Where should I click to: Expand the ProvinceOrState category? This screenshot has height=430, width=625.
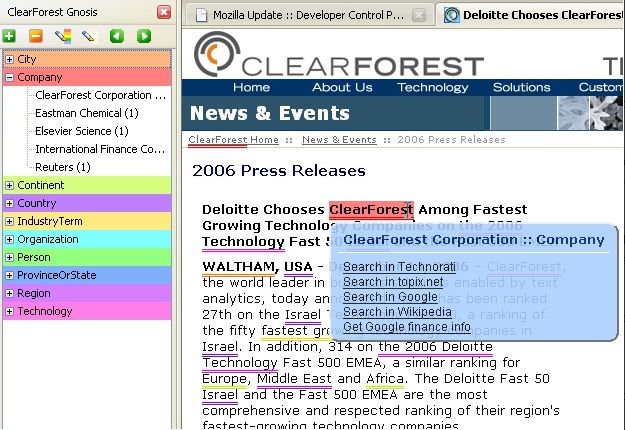point(10,275)
